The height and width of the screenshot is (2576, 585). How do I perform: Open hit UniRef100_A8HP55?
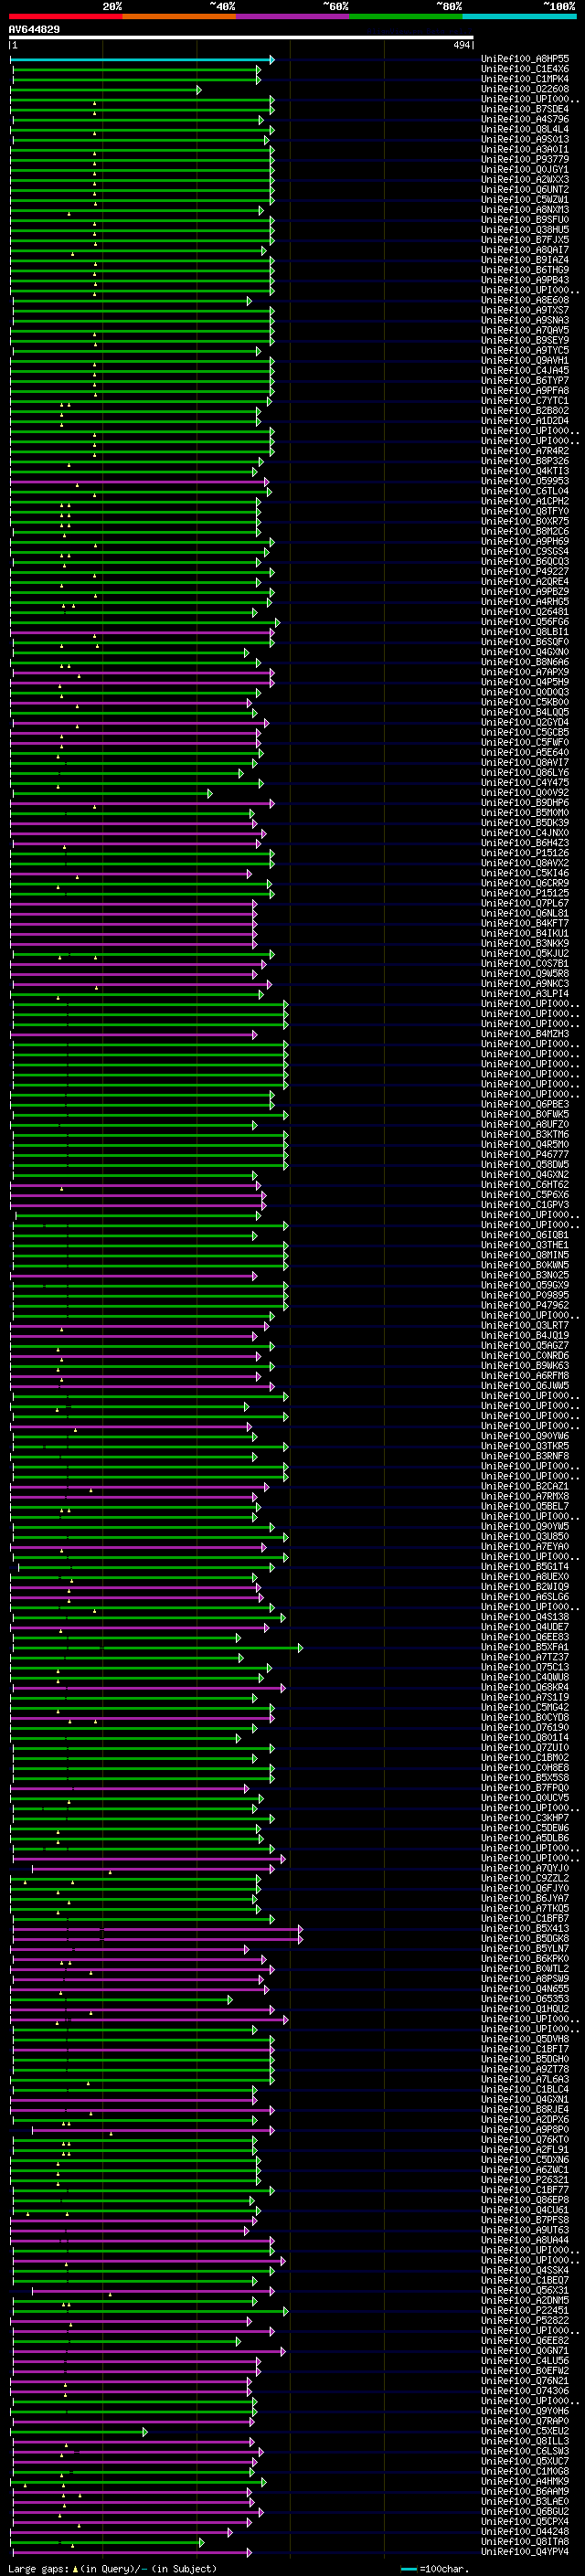pos(525,60)
